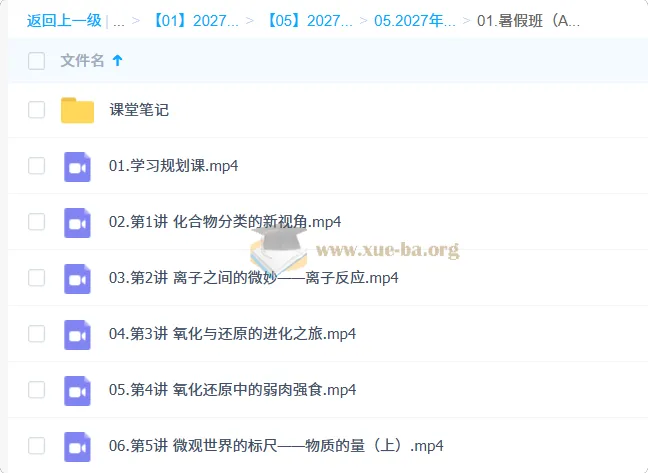Image resolution: width=648 pixels, height=473 pixels.
Task: Click current folder 01.暑假班 breadcrumb
Action: pyautogui.click(x=529, y=20)
